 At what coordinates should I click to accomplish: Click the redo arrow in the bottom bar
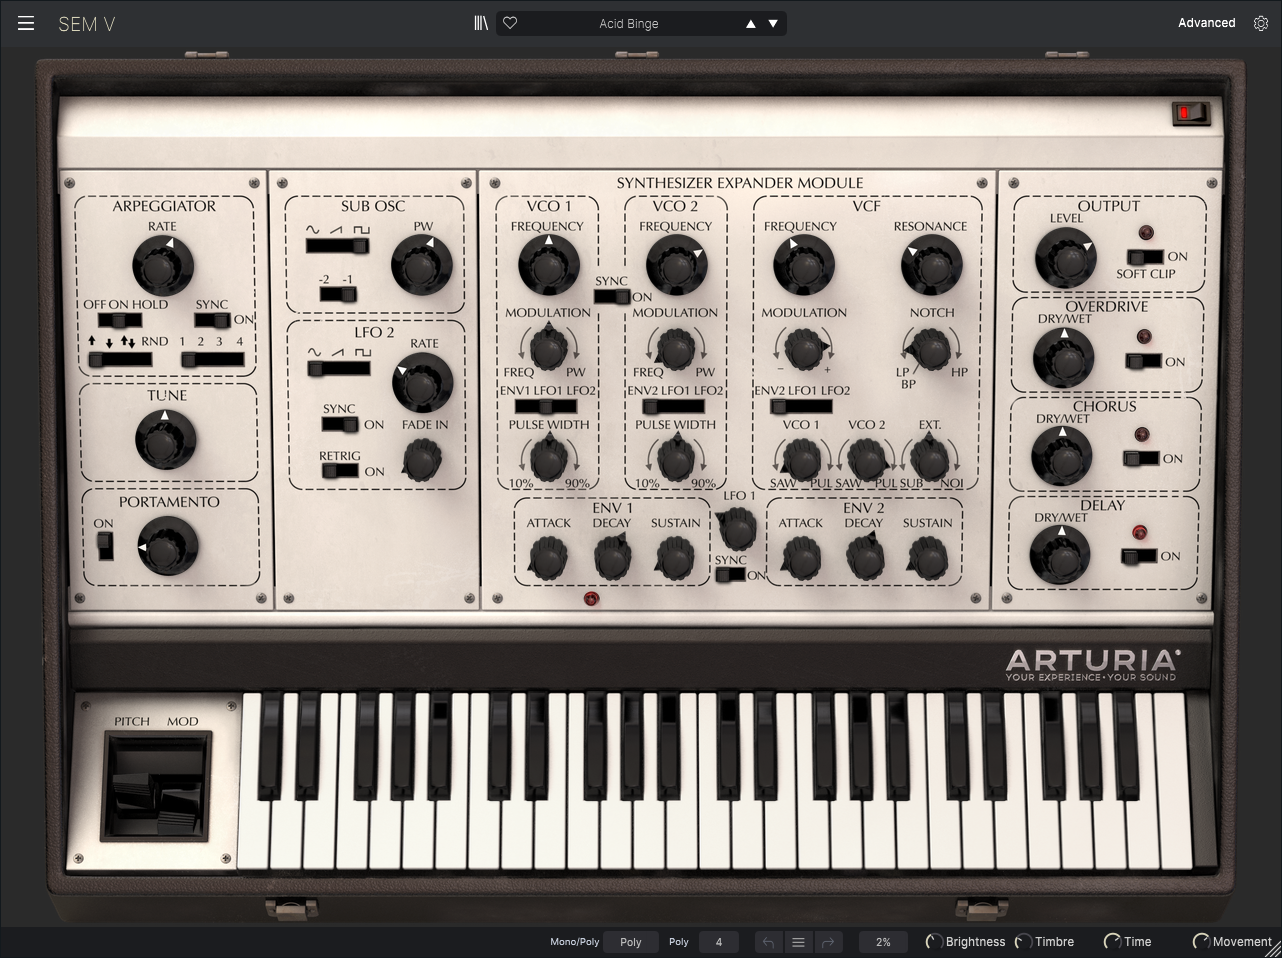pyautogui.click(x=827, y=942)
